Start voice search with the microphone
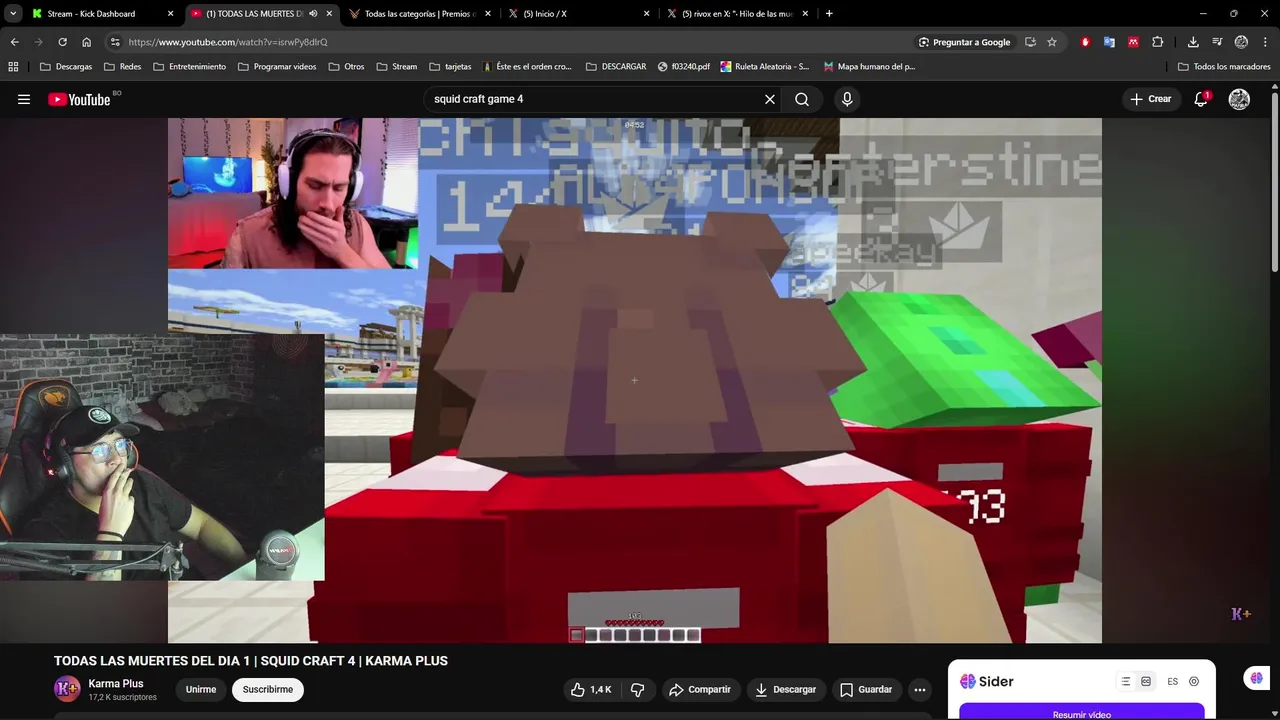Viewport: 1280px width, 720px height. (847, 99)
